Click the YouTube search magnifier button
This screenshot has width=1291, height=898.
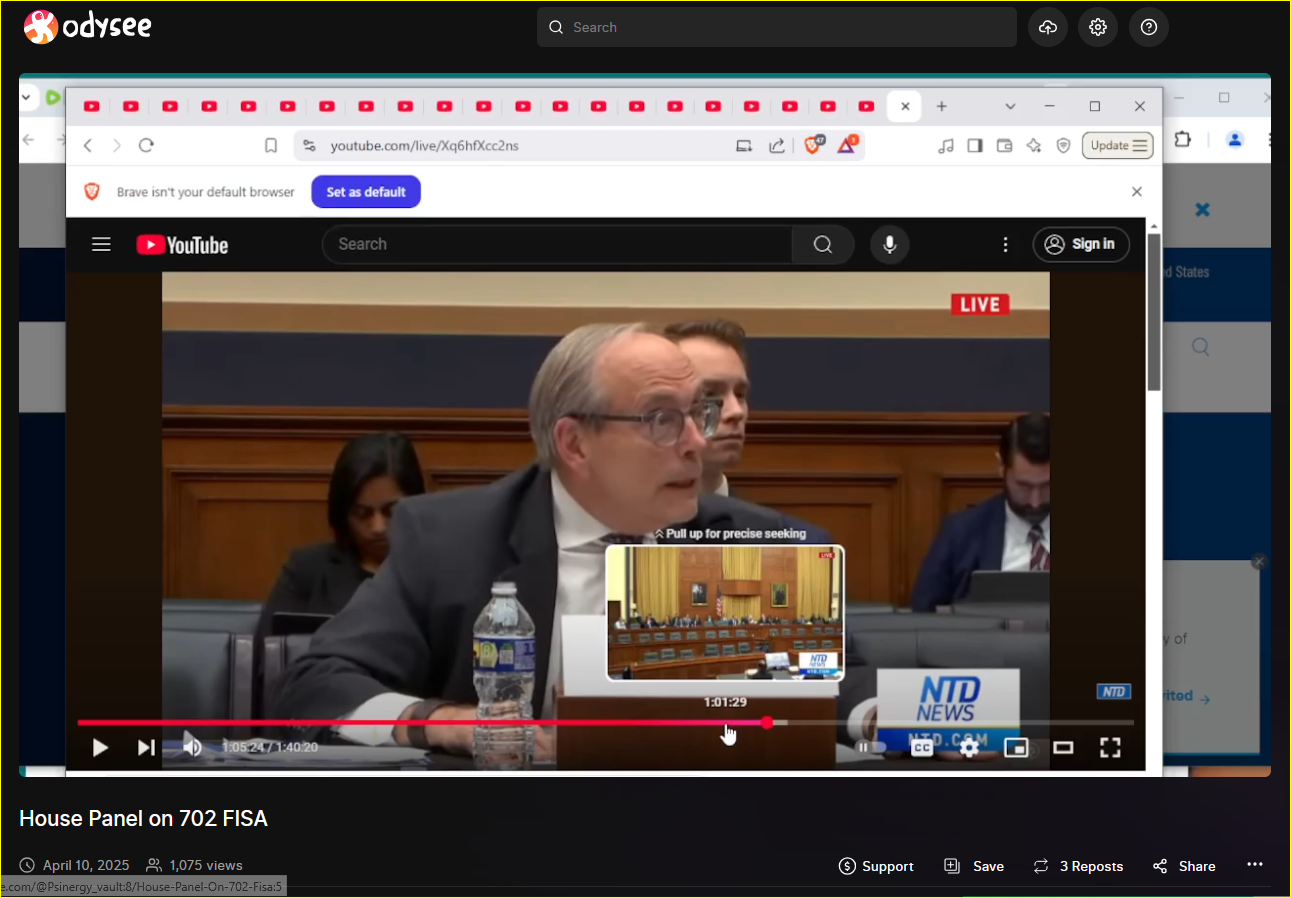pyautogui.click(x=823, y=244)
